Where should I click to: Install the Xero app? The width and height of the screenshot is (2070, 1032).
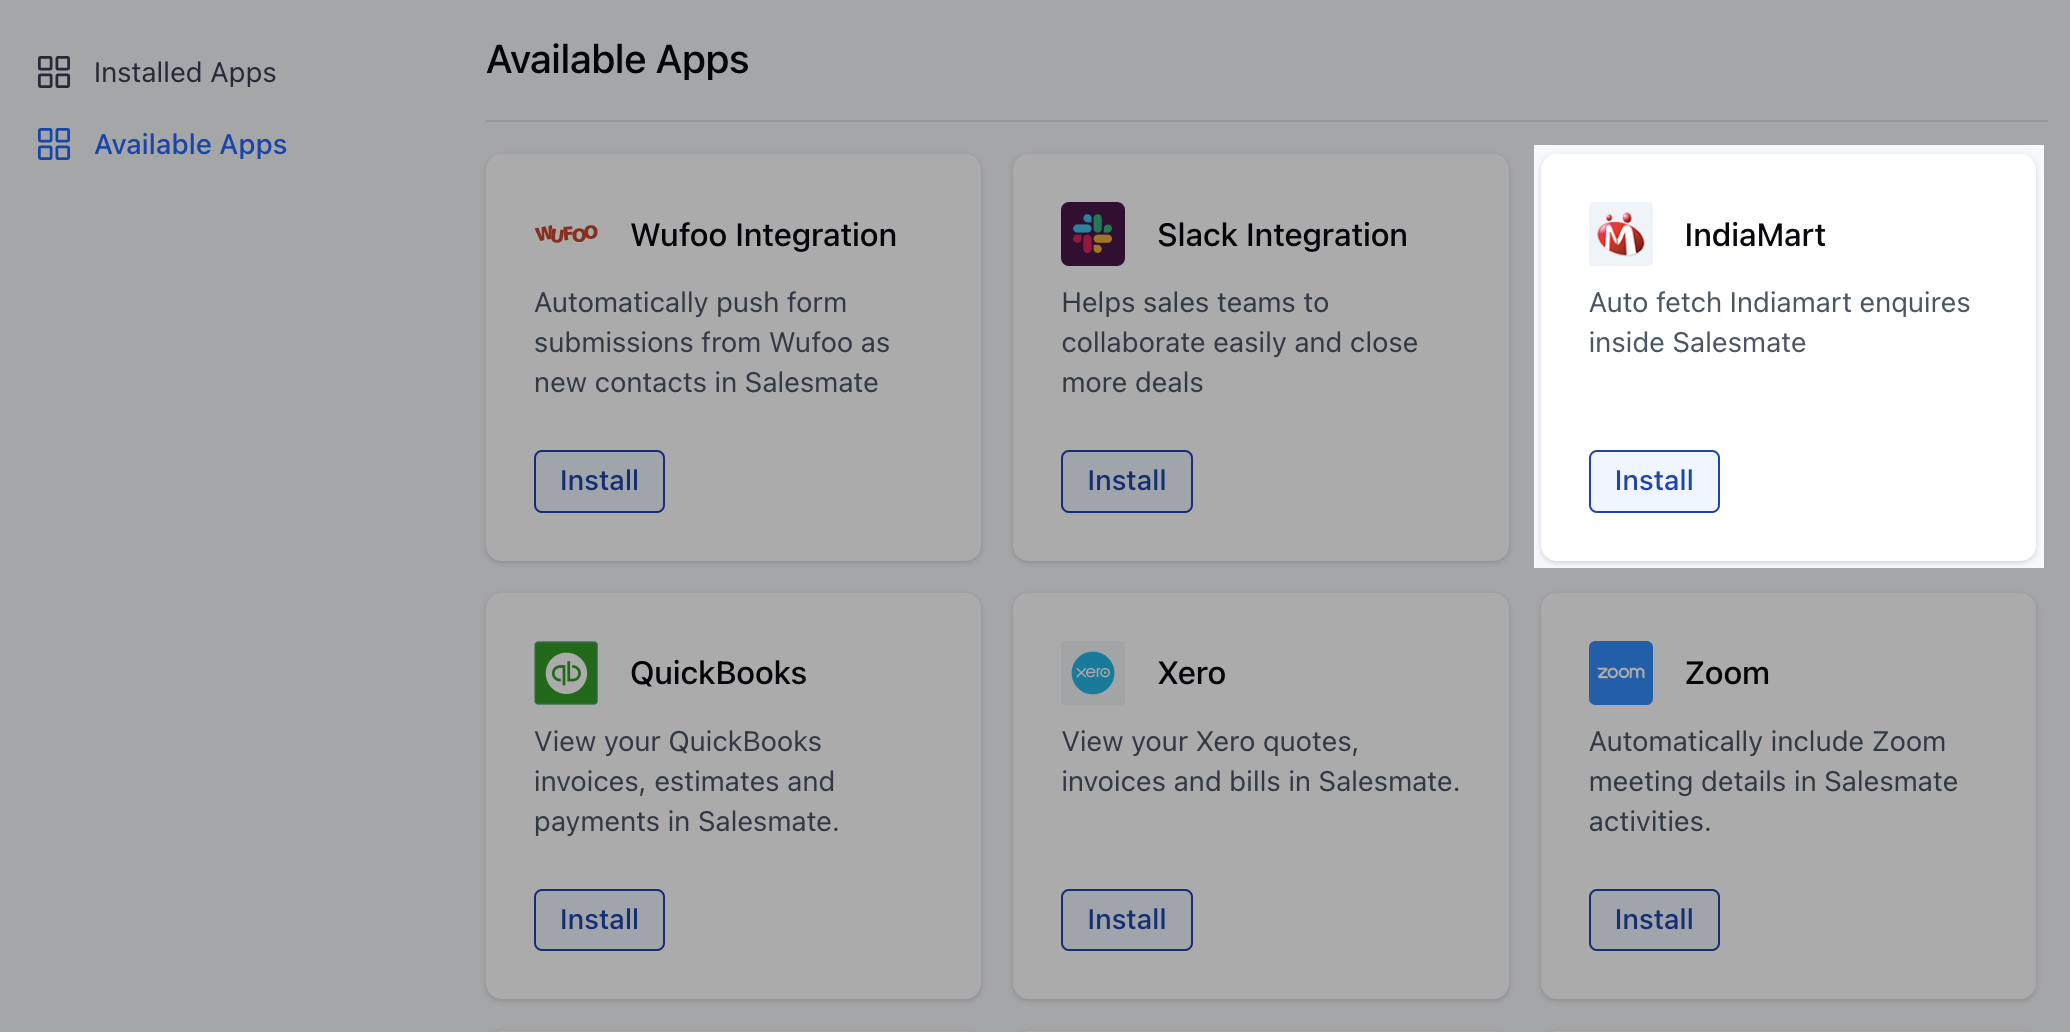(1127, 920)
